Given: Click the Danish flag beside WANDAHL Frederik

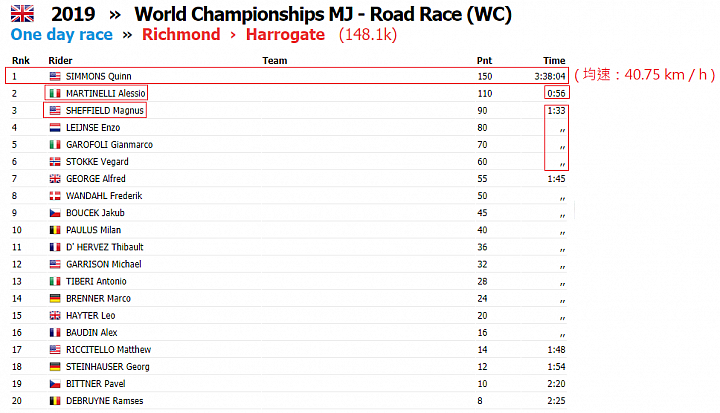Looking at the screenshot, I should 55,195.
